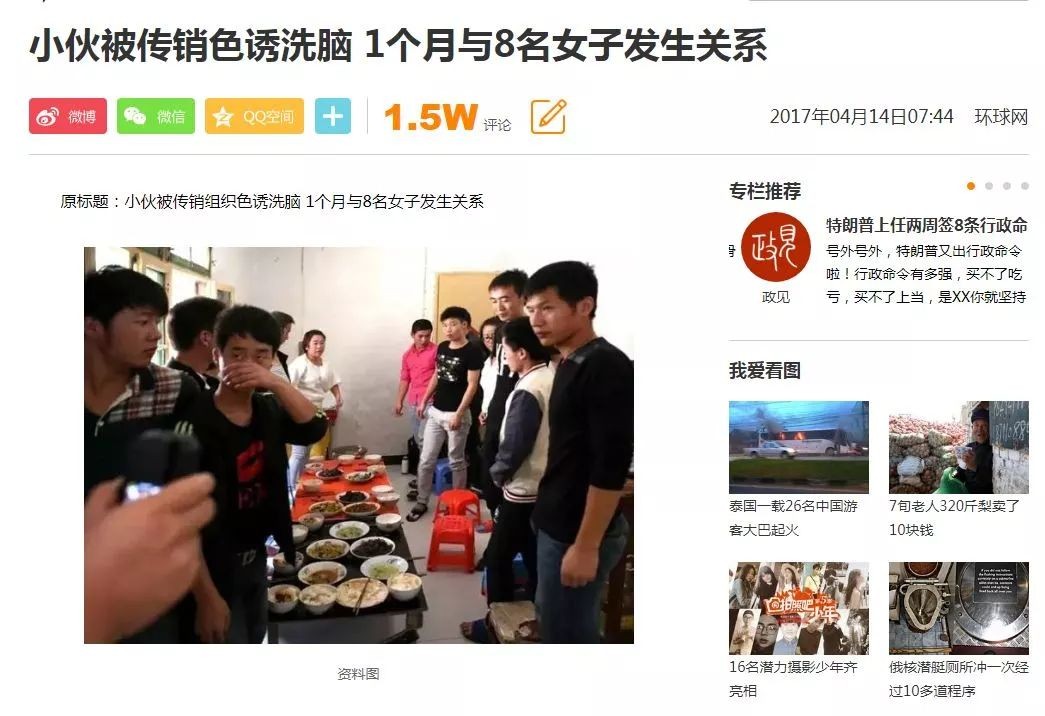Share article to Weibo
Viewport: 1045px width, 716px height.
[67, 116]
